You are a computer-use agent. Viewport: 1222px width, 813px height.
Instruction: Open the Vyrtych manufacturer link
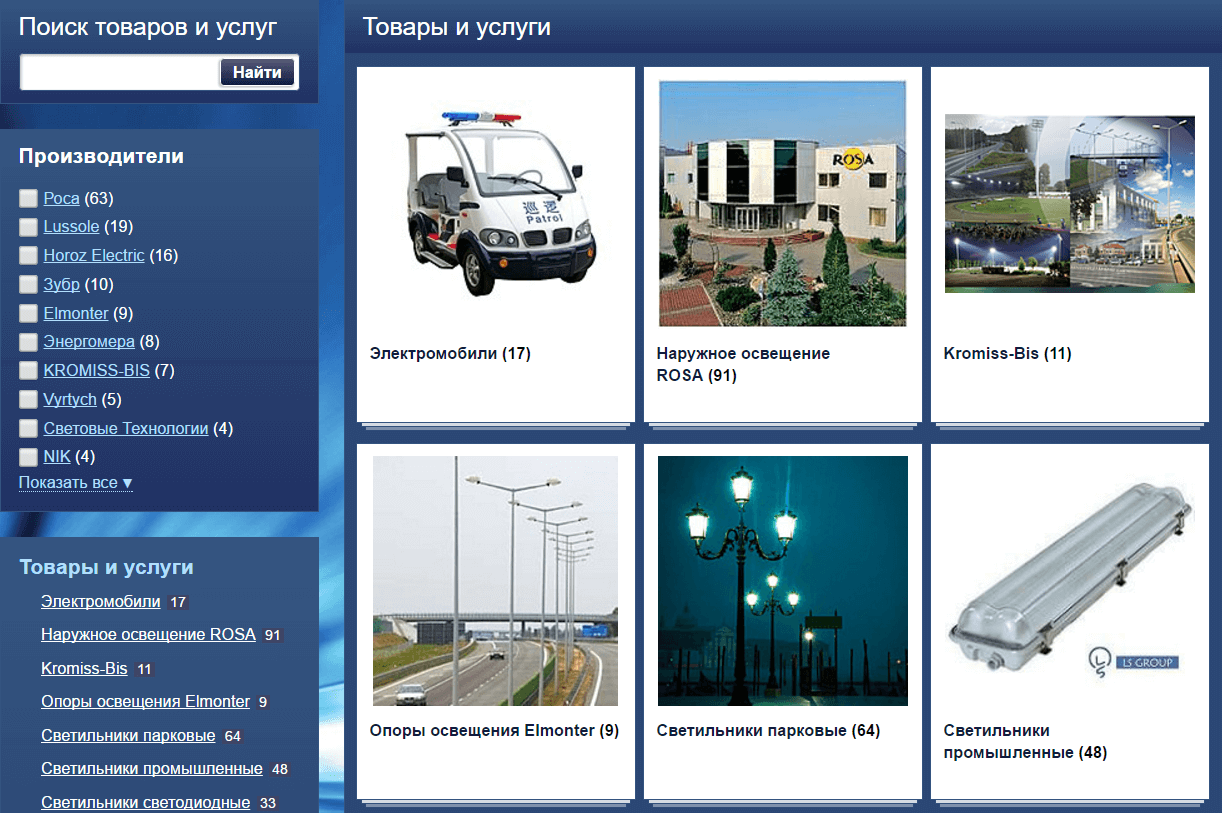click(70, 399)
